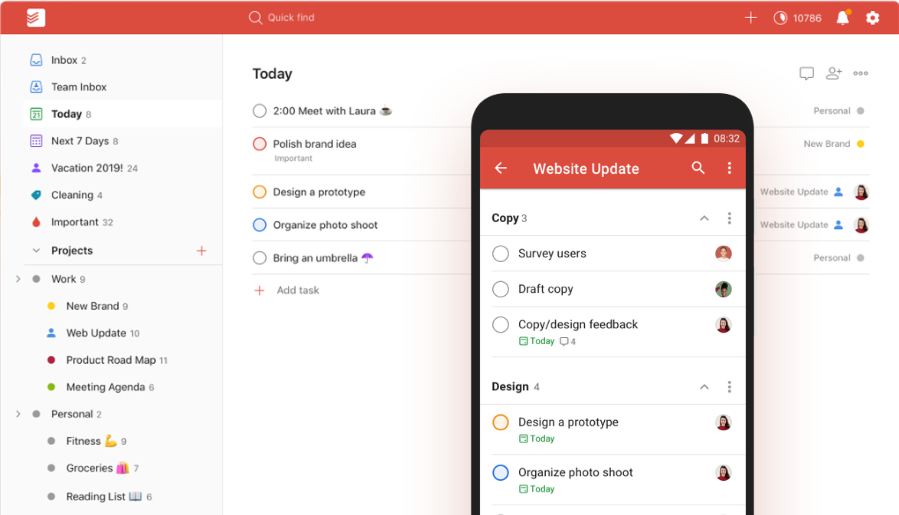The height and width of the screenshot is (515, 899).
Task: Tap the back arrow in phone app
Action: (501, 168)
